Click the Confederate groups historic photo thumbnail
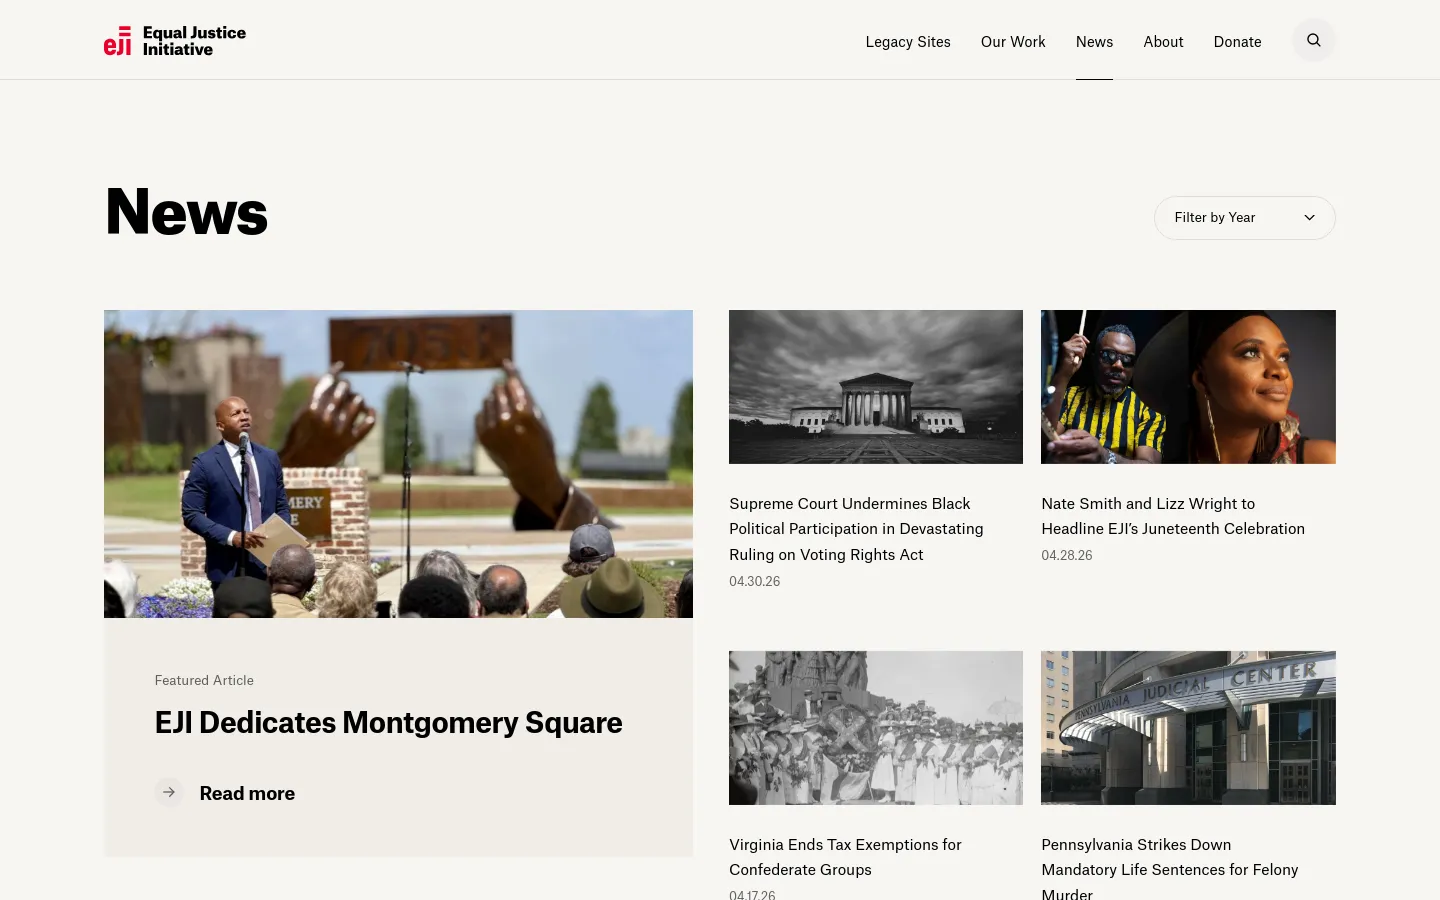This screenshot has width=1440, height=900. pos(876,728)
